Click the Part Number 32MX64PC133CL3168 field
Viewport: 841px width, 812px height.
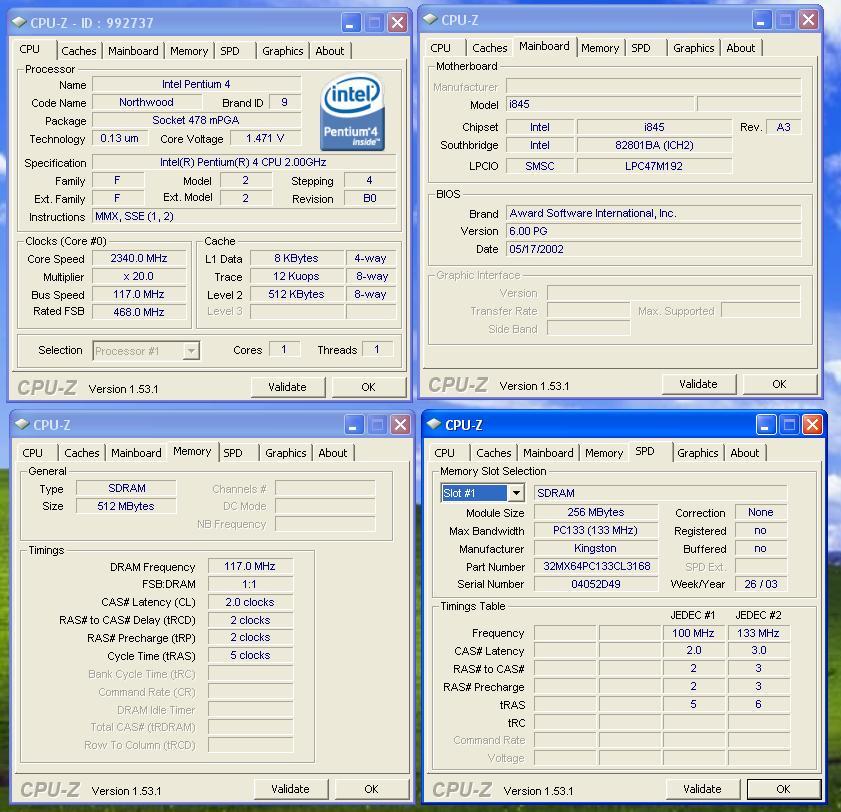[x=596, y=566]
